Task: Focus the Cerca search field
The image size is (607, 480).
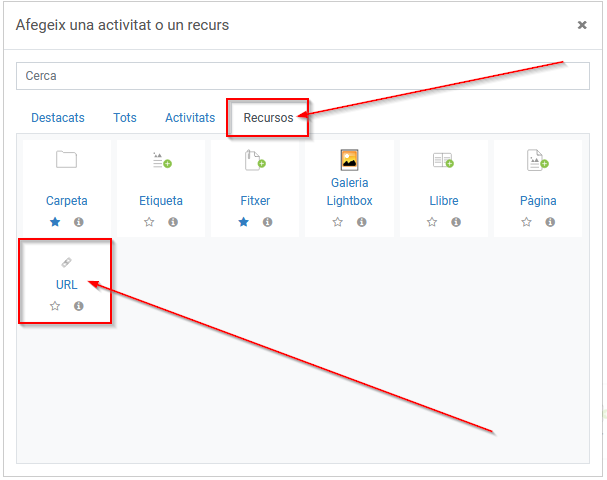Action: tap(302, 76)
